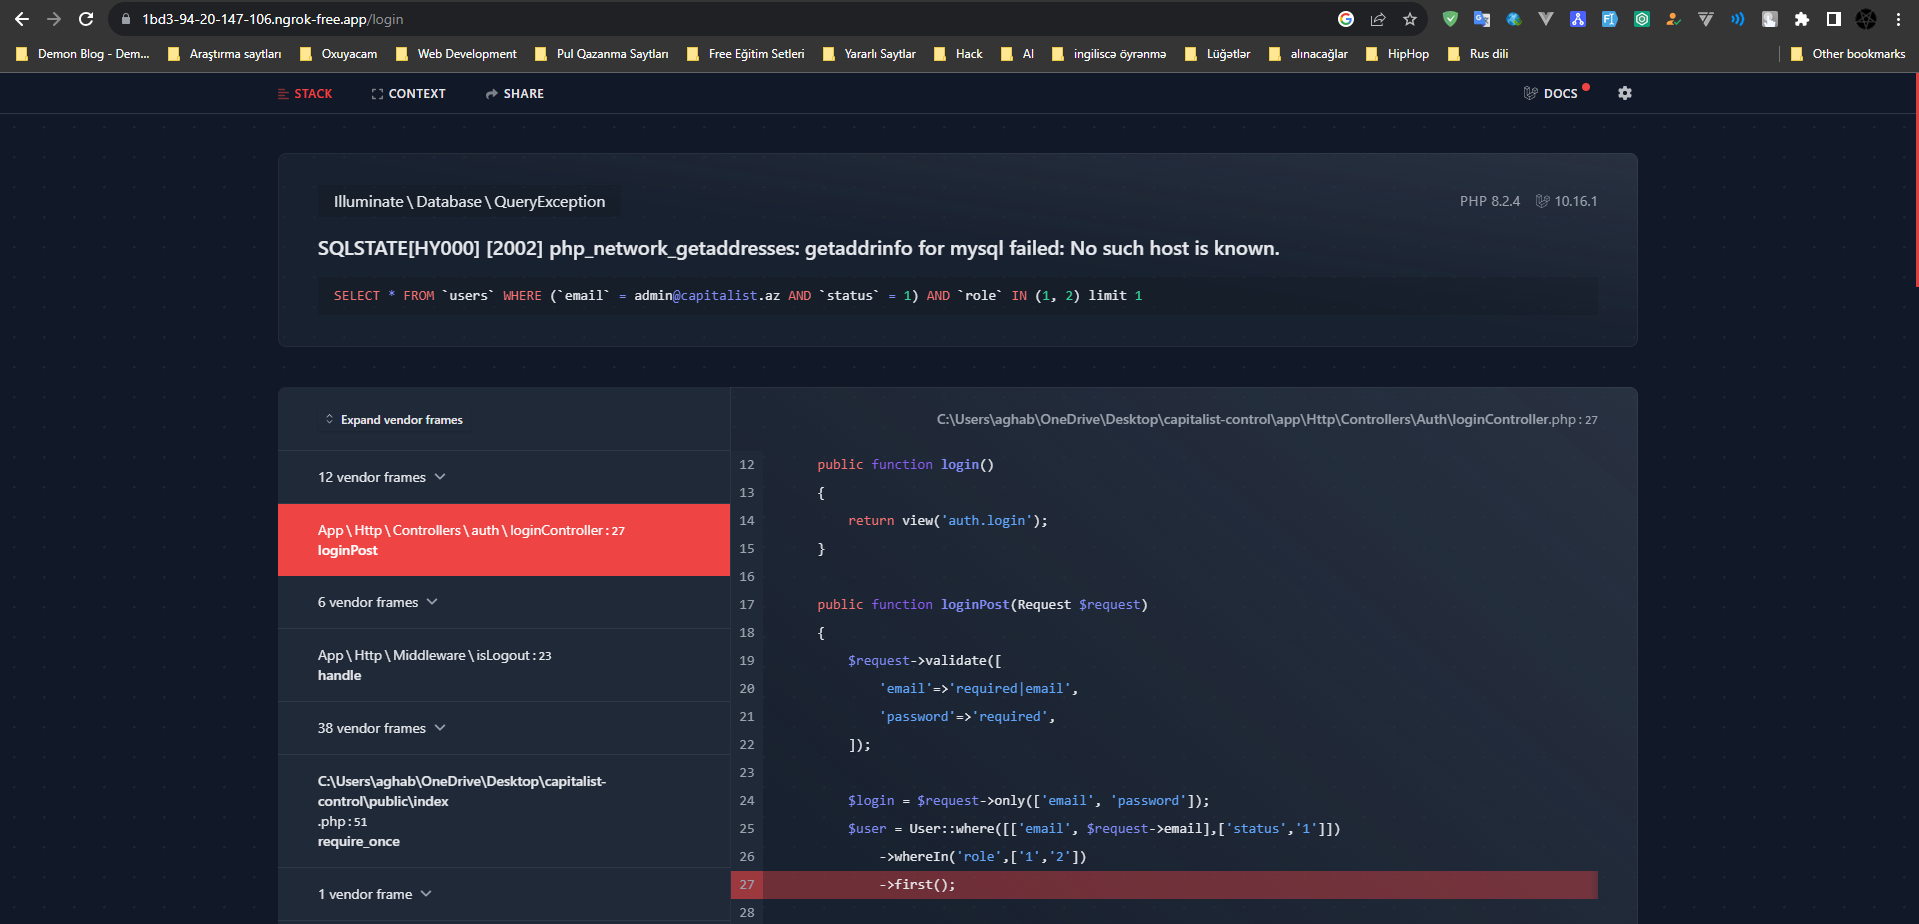Open the globe extension icon
Viewport: 1919px width, 924px height.
click(x=1514, y=19)
